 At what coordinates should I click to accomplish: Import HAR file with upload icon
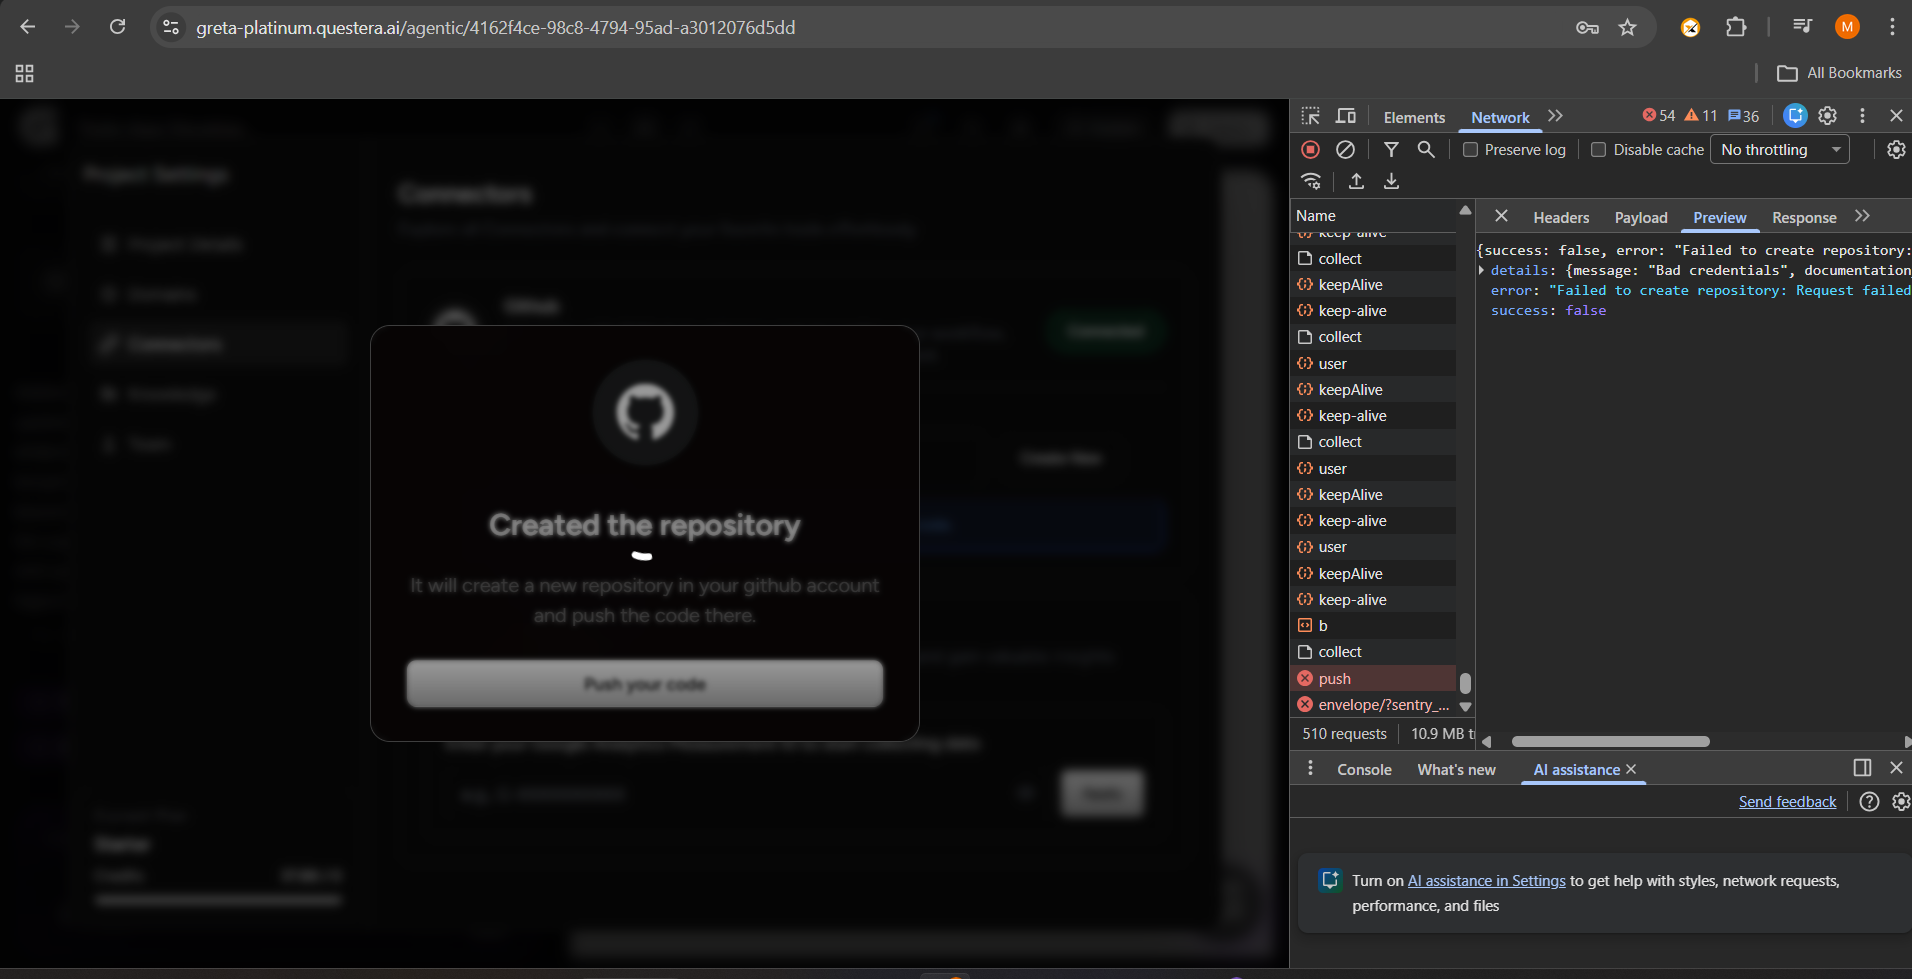(1356, 181)
